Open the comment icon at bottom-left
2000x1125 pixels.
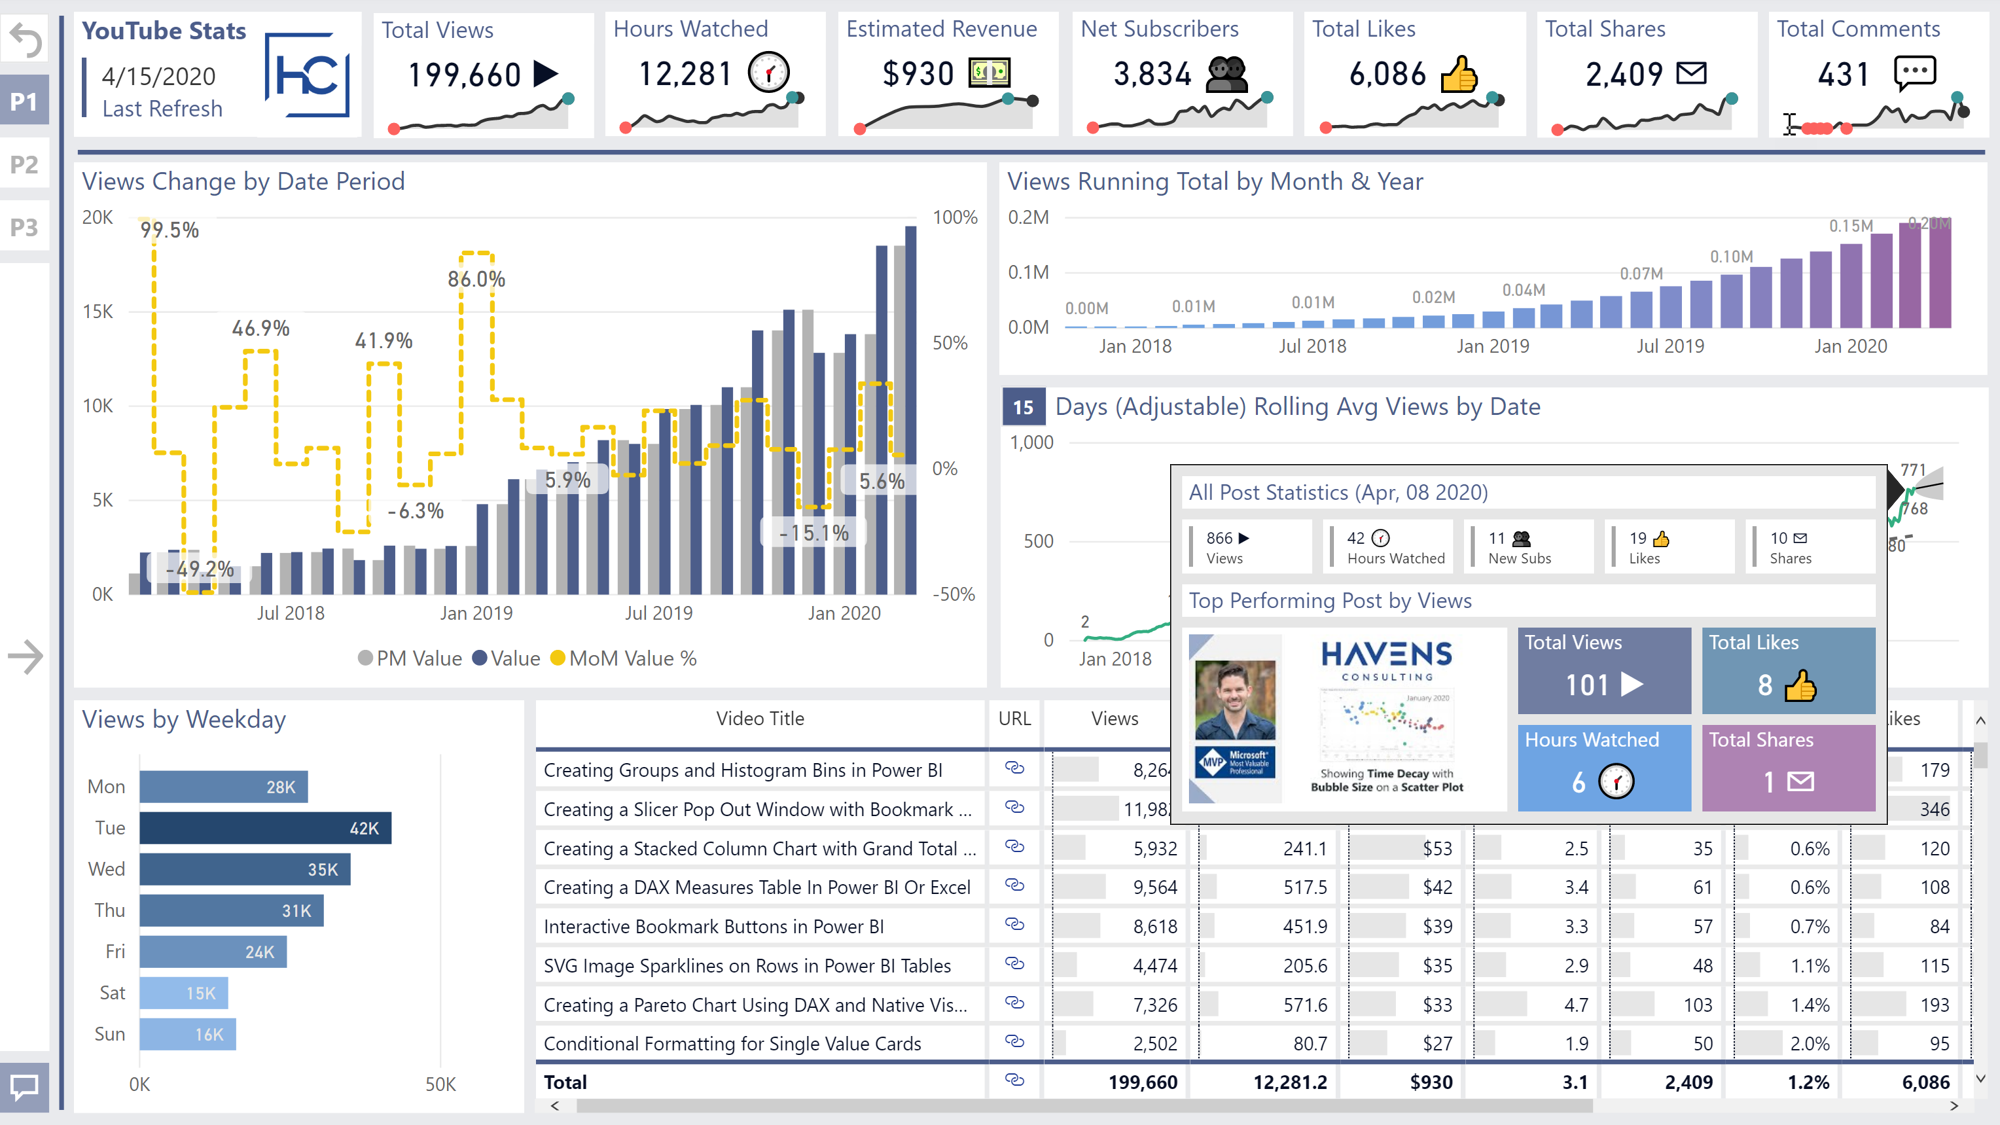[x=24, y=1088]
